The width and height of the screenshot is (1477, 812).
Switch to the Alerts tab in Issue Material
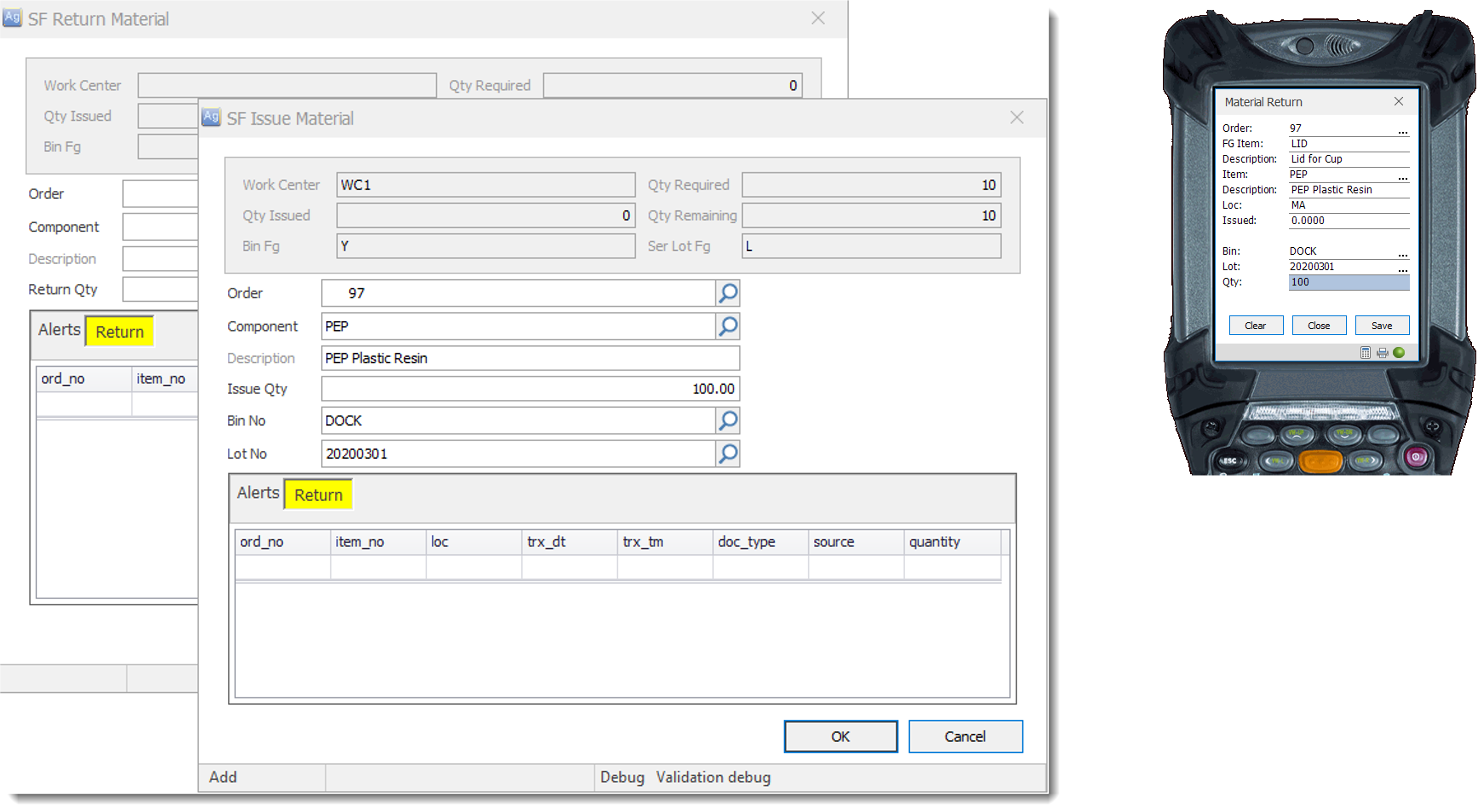[x=258, y=493]
